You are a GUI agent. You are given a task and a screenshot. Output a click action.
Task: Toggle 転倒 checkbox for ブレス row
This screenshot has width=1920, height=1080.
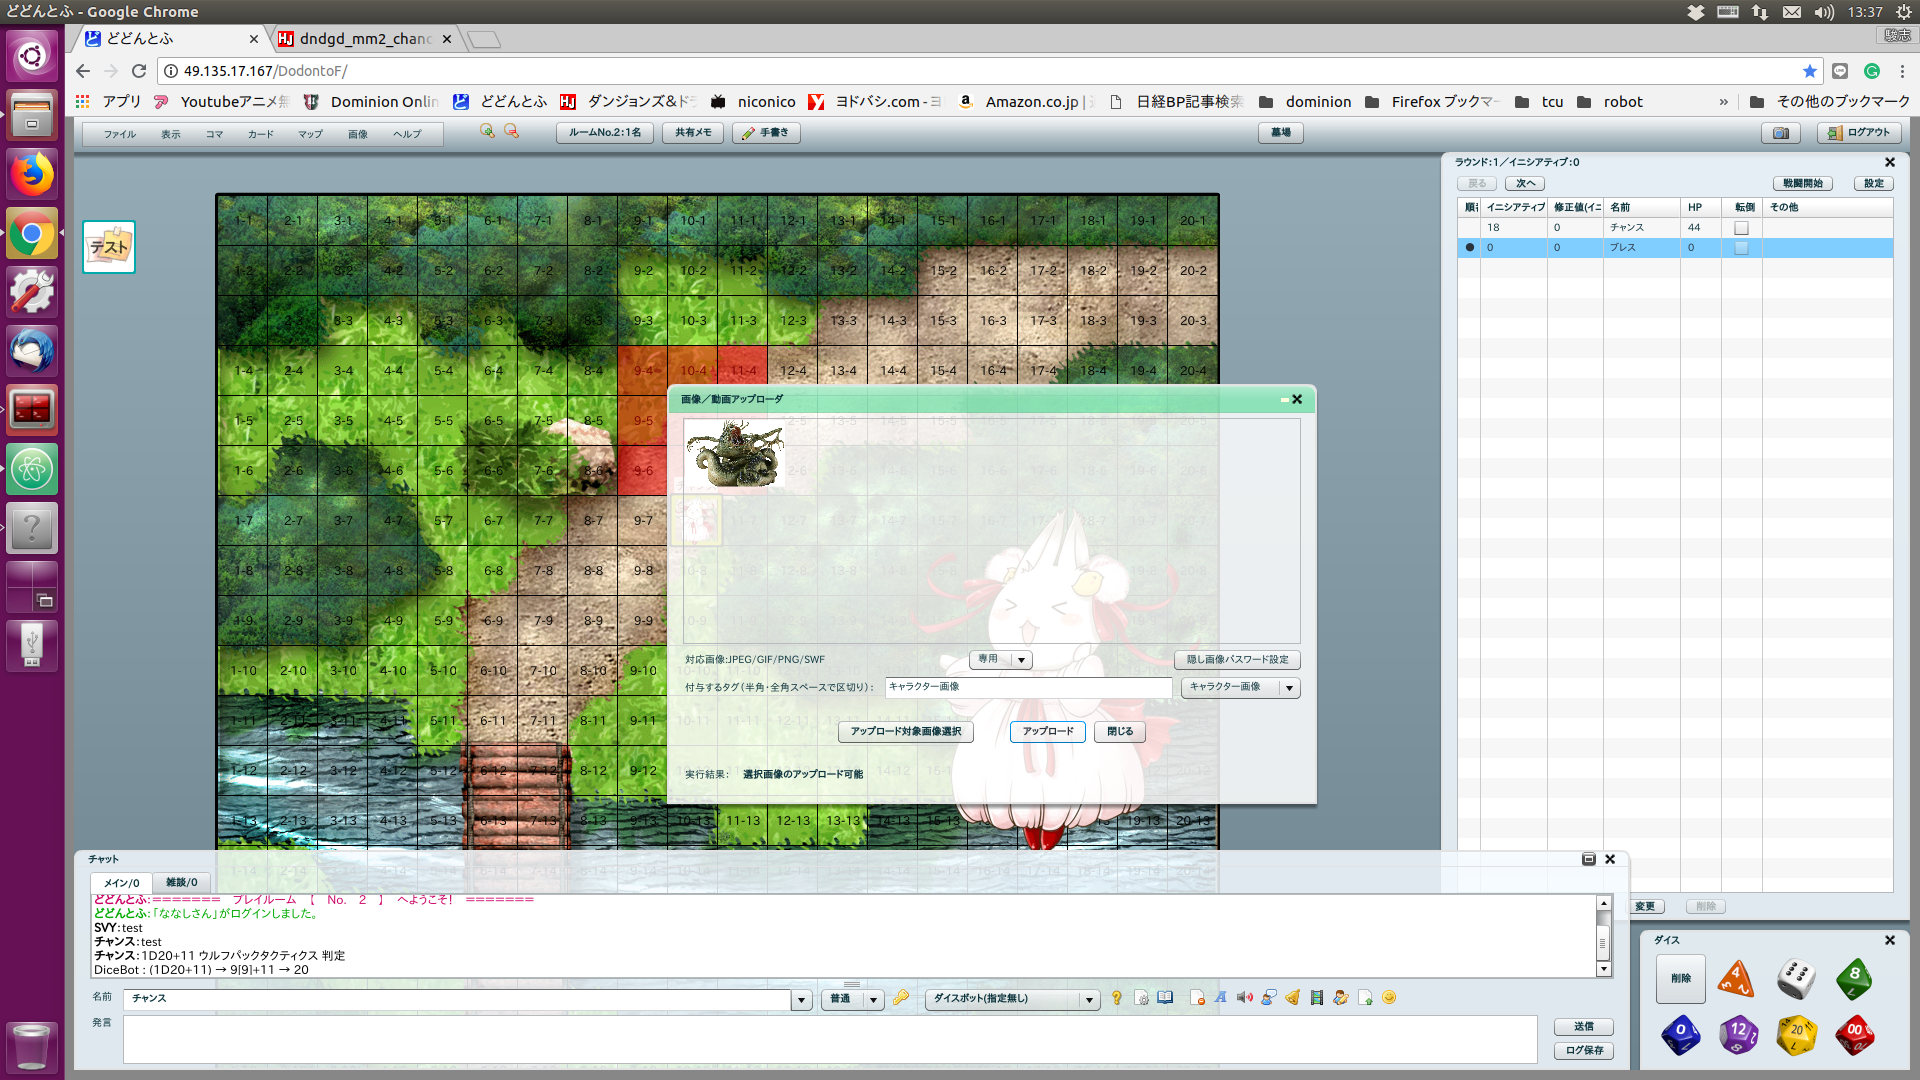(1741, 248)
